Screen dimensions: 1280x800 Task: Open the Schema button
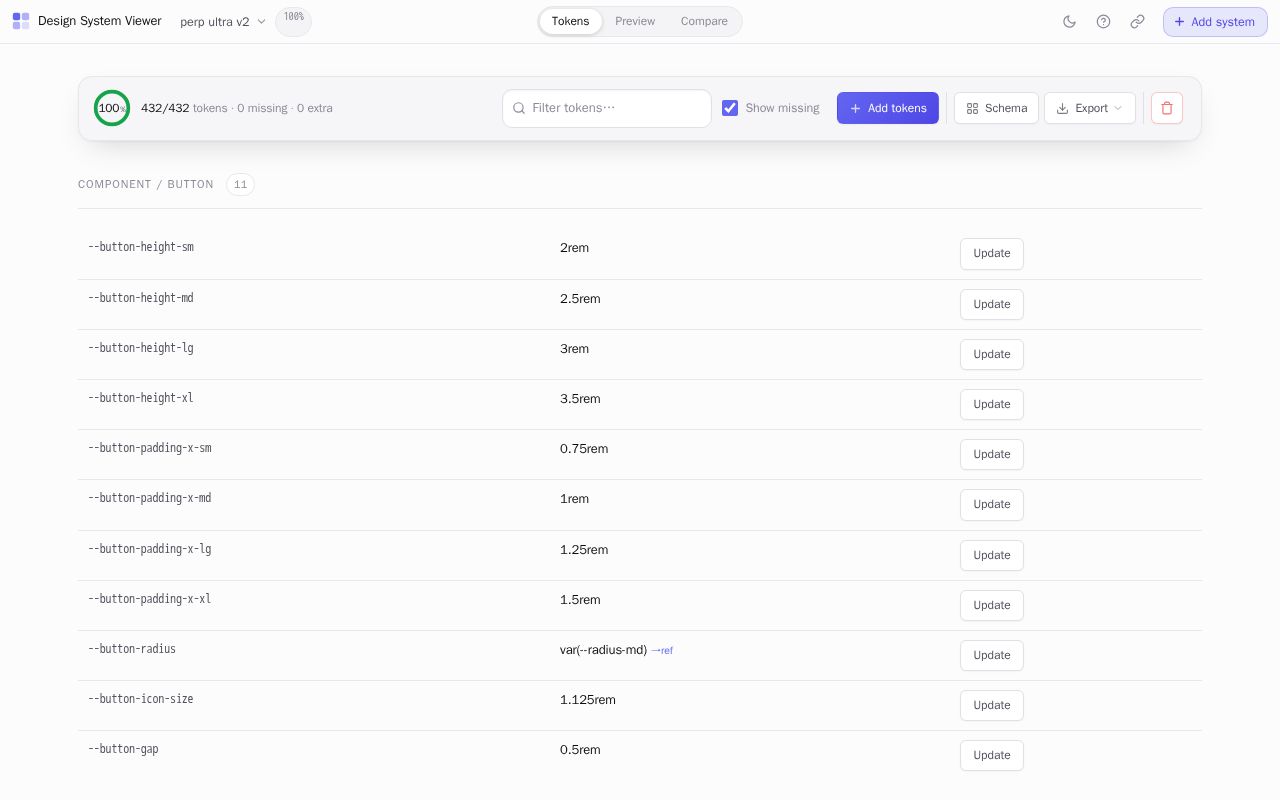pos(996,108)
